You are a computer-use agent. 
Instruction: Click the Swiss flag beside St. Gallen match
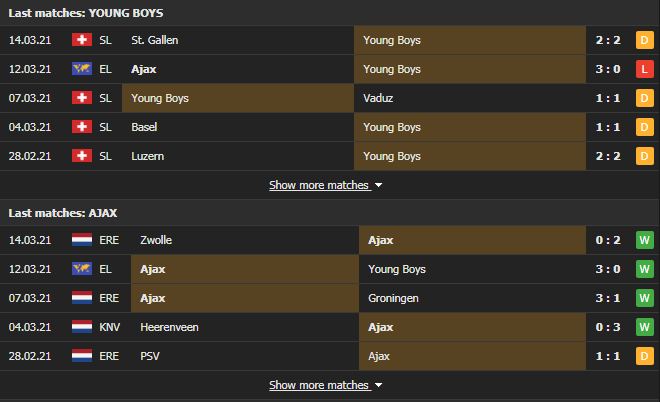click(82, 40)
